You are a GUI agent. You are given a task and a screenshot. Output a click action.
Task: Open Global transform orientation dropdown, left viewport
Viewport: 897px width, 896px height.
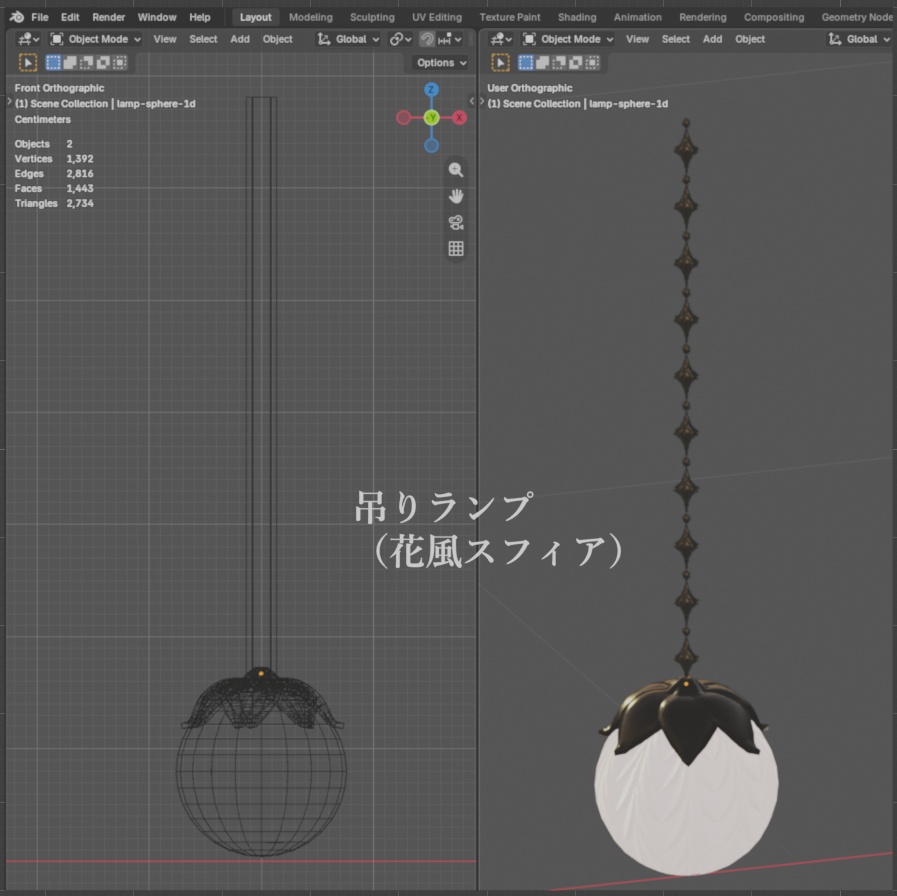coord(348,39)
